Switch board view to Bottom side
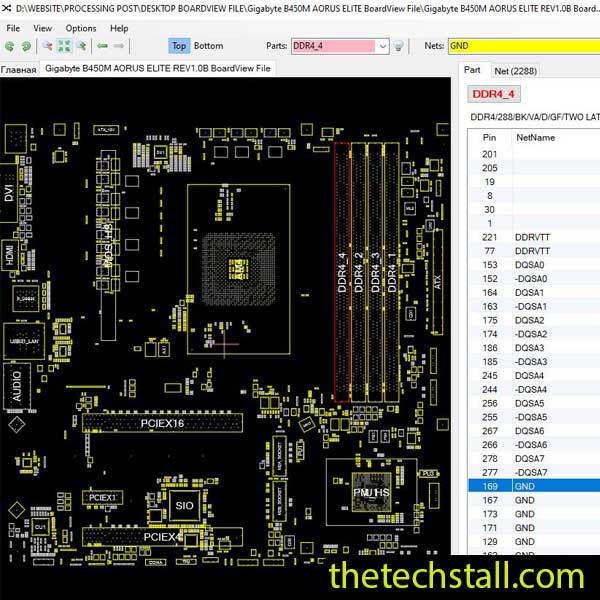The height and width of the screenshot is (600, 600). [208, 46]
